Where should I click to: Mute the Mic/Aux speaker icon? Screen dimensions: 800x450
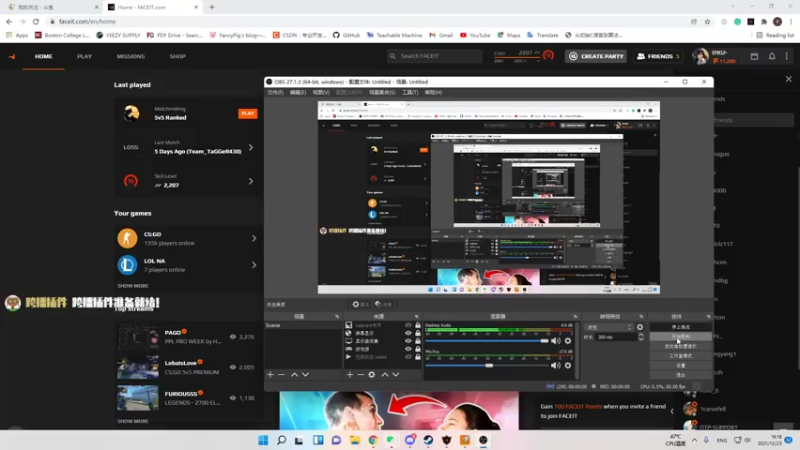coord(556,365)
